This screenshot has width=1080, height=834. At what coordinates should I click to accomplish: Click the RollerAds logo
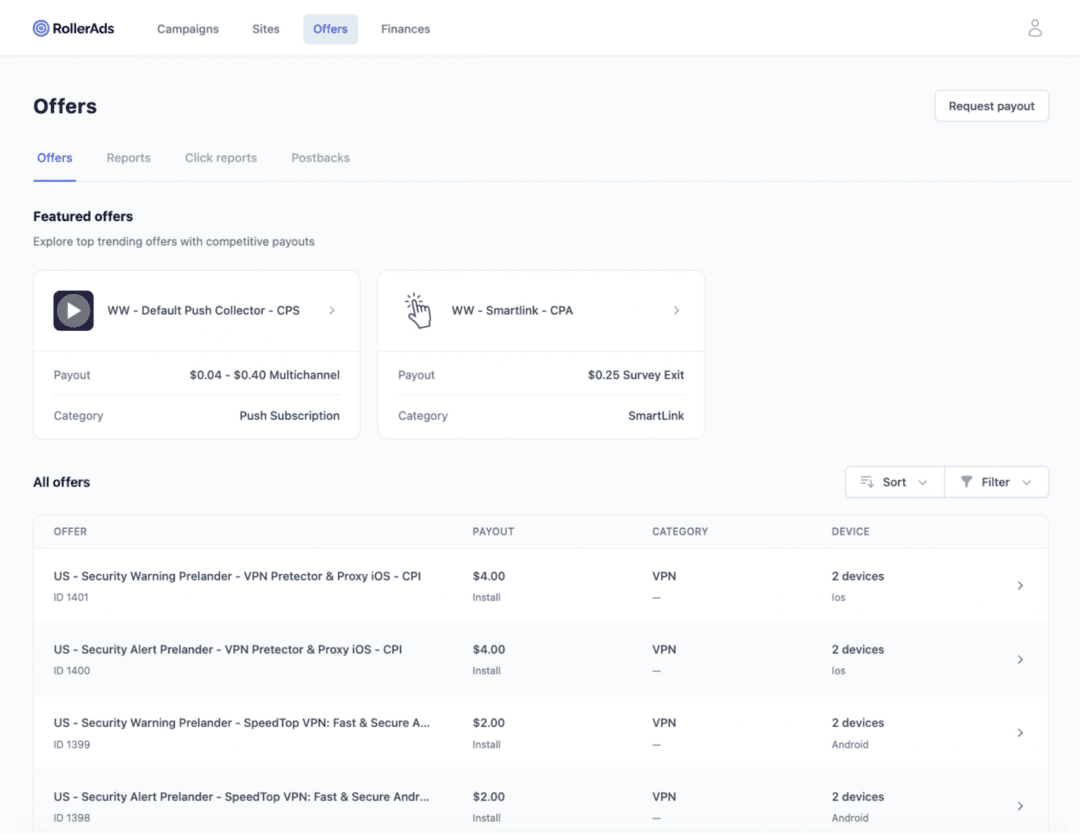click(73, 28)
